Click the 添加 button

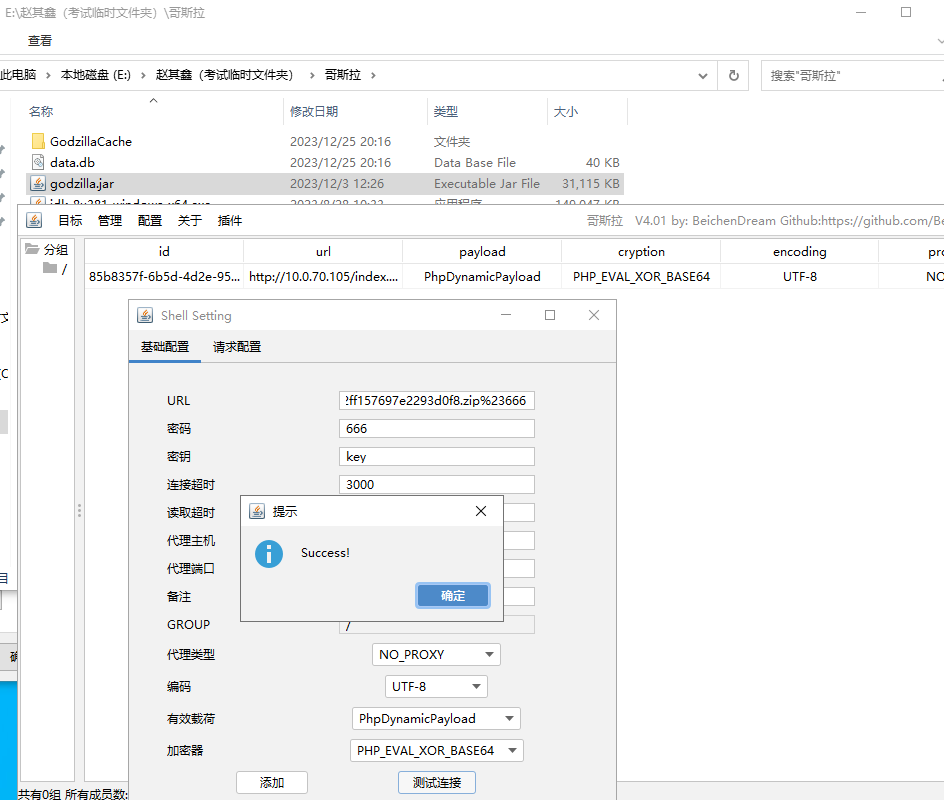272,783
